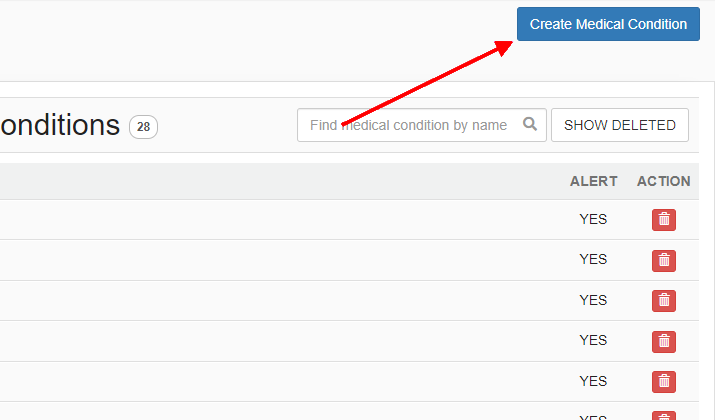Select the YES alert value in the first row
715x420 pixels.
click(x=593, y=219)
